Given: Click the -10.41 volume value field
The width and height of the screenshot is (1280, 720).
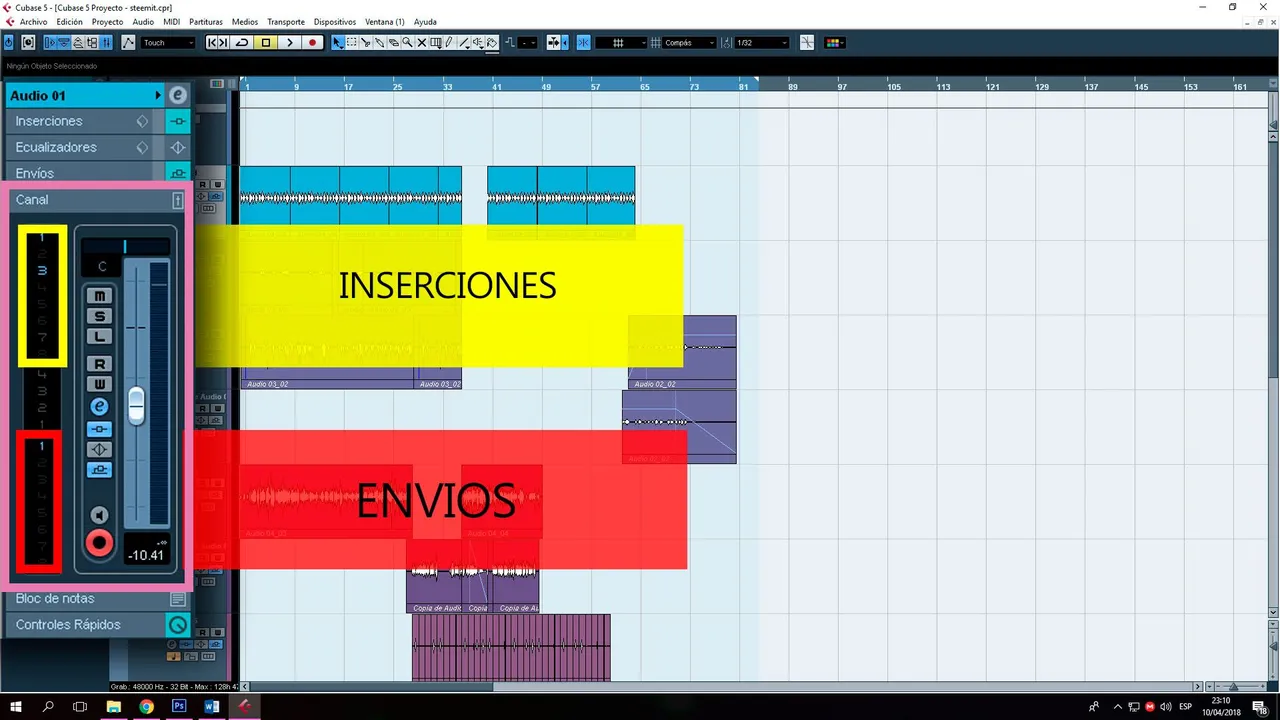Looking at the screenshot, I should (x=146, y=555).
